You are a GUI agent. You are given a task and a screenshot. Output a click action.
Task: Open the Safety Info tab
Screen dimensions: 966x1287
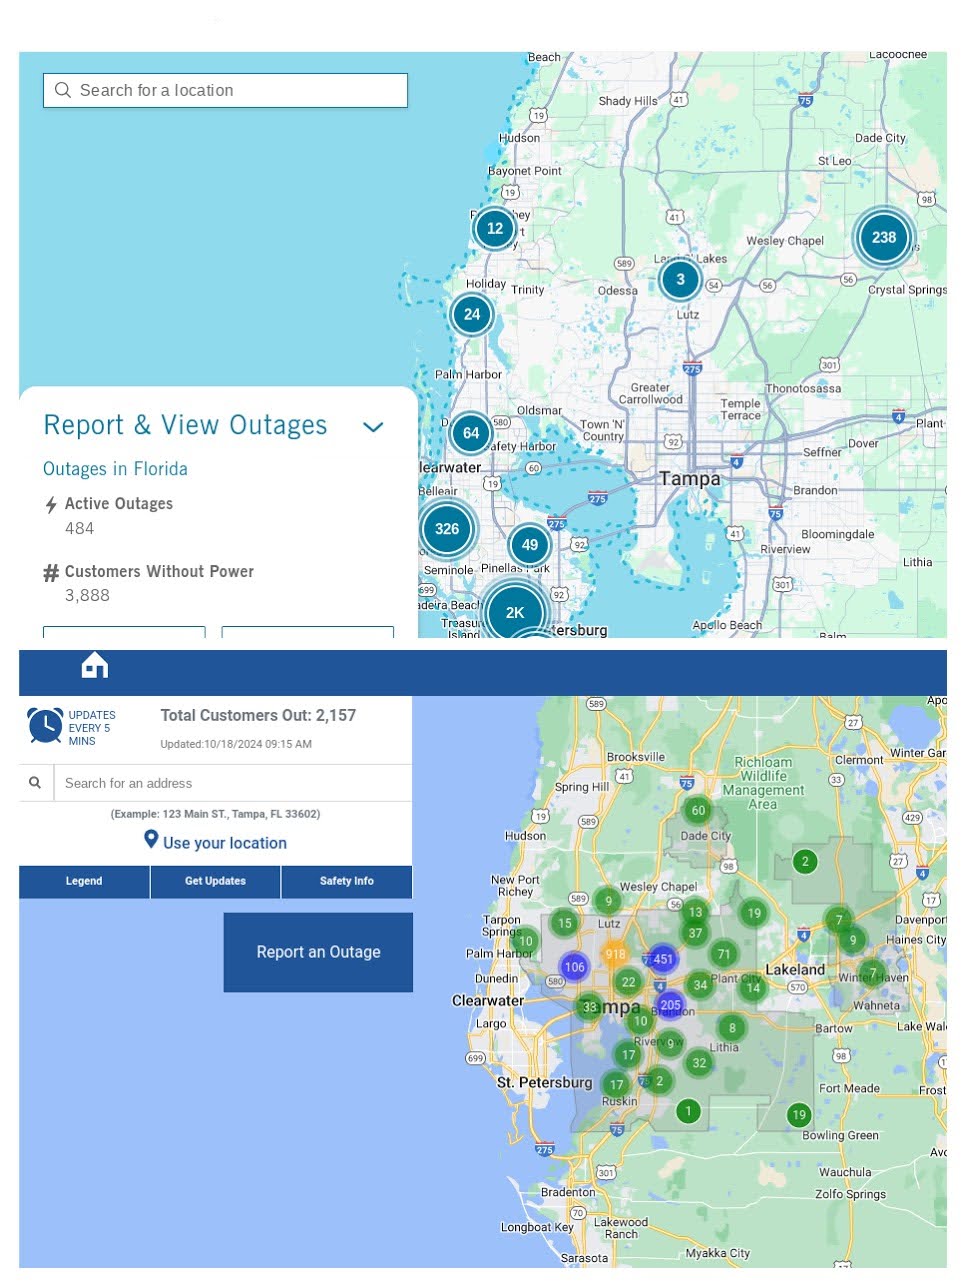347,881
